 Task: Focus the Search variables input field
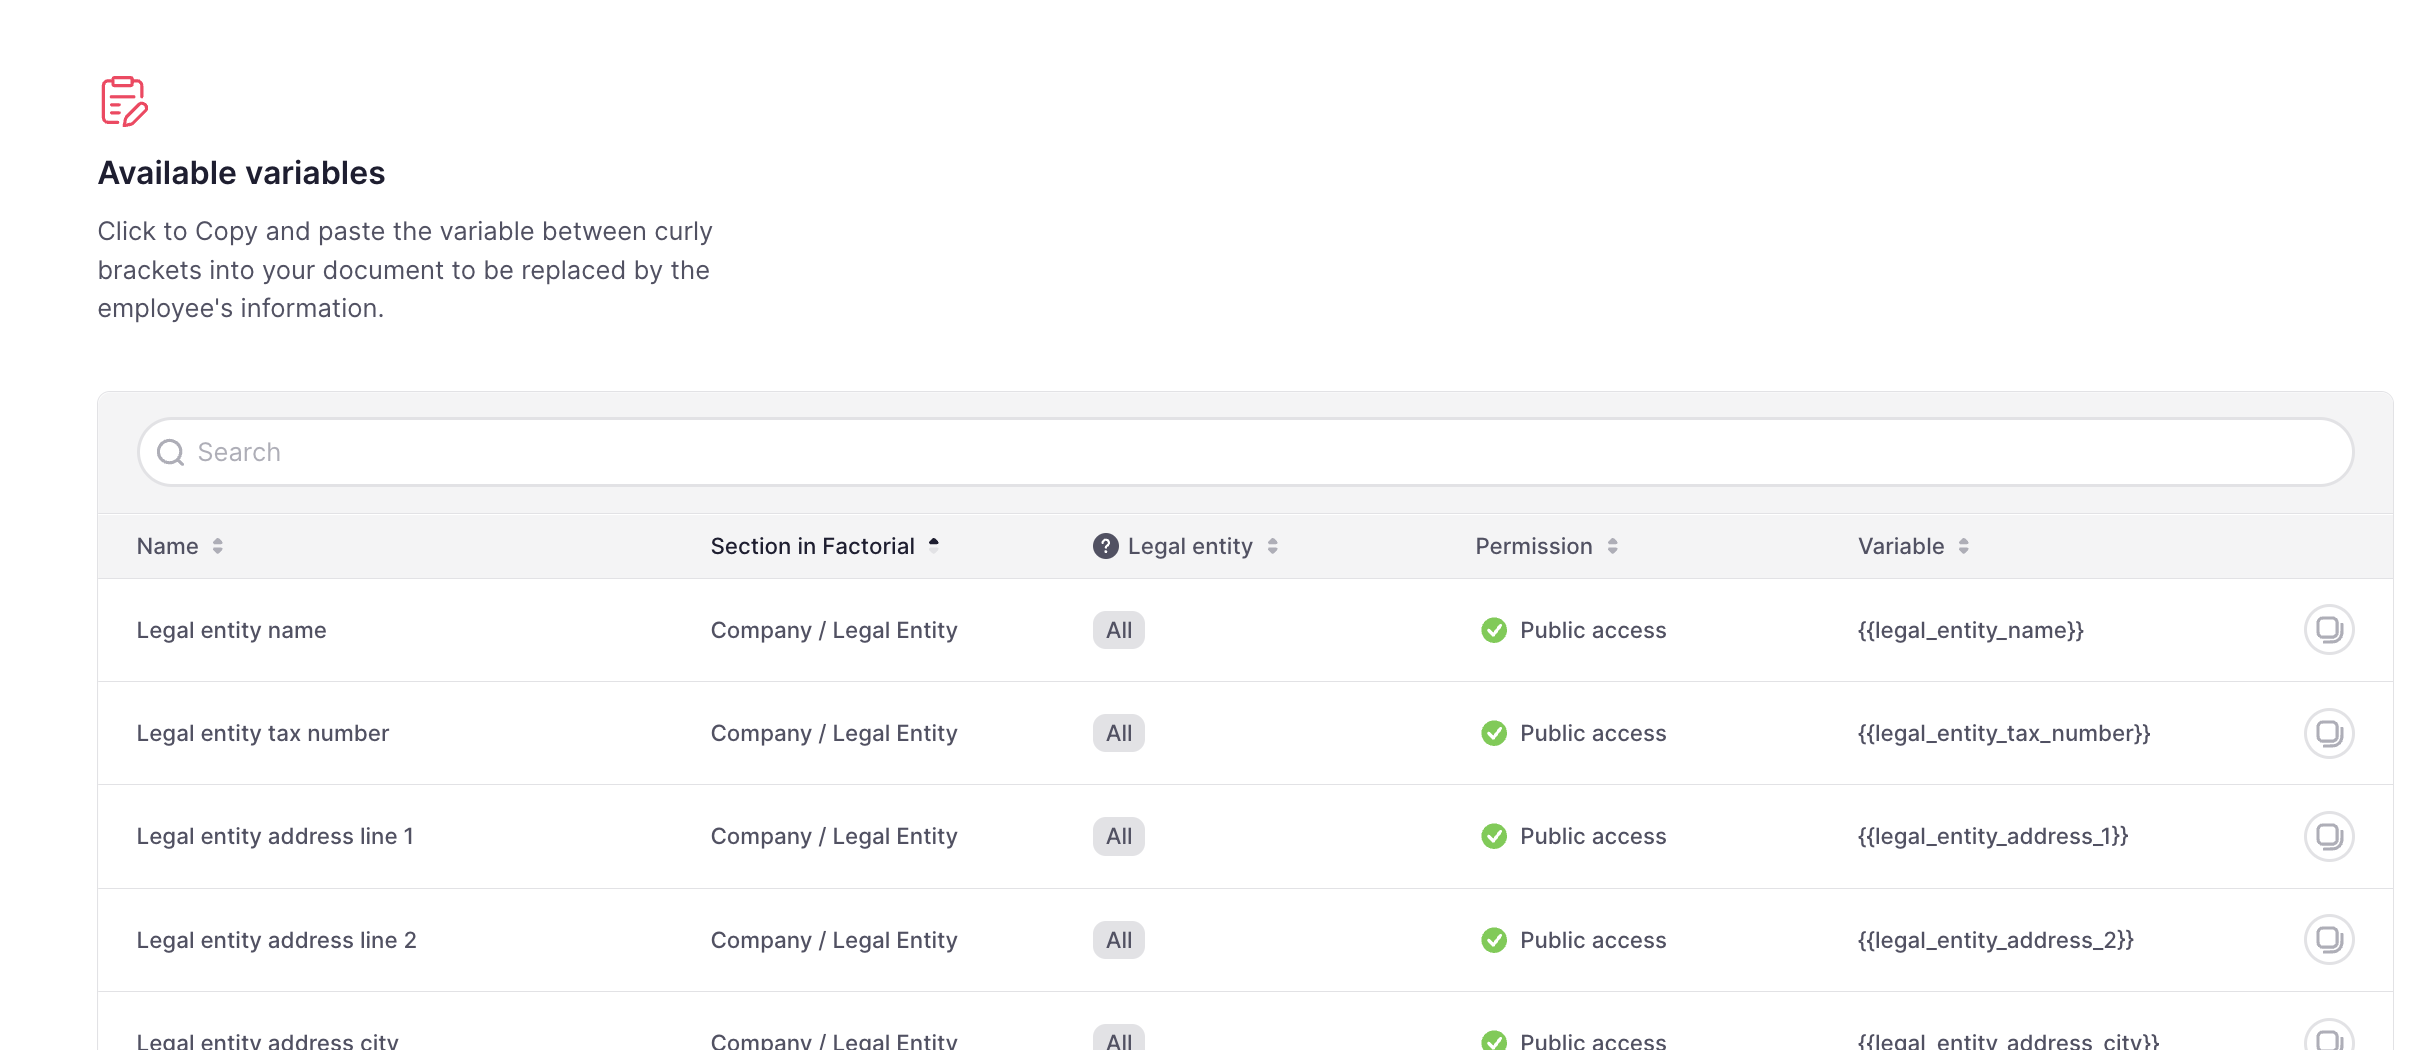click(1245, 452)
